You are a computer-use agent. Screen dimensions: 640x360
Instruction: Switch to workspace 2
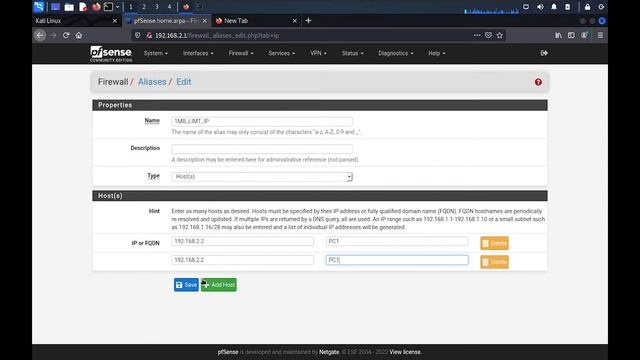(x=144, y=7)
